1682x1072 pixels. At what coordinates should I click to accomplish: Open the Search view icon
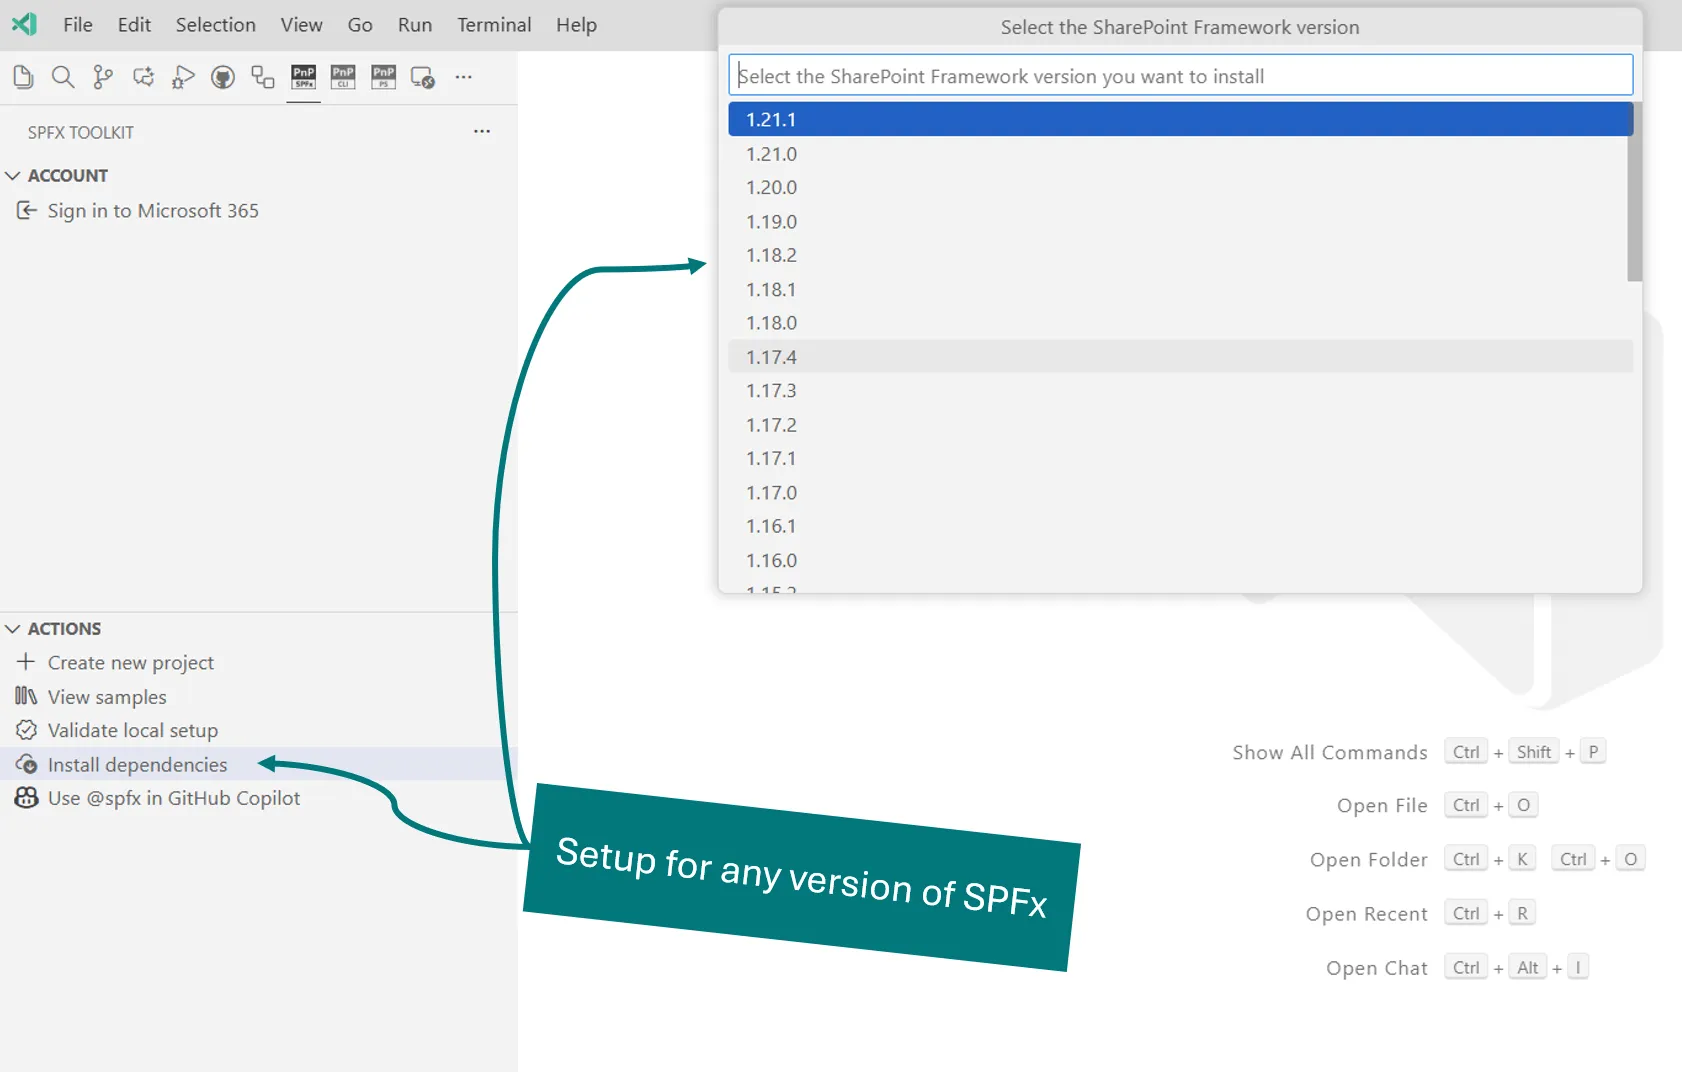63,77
